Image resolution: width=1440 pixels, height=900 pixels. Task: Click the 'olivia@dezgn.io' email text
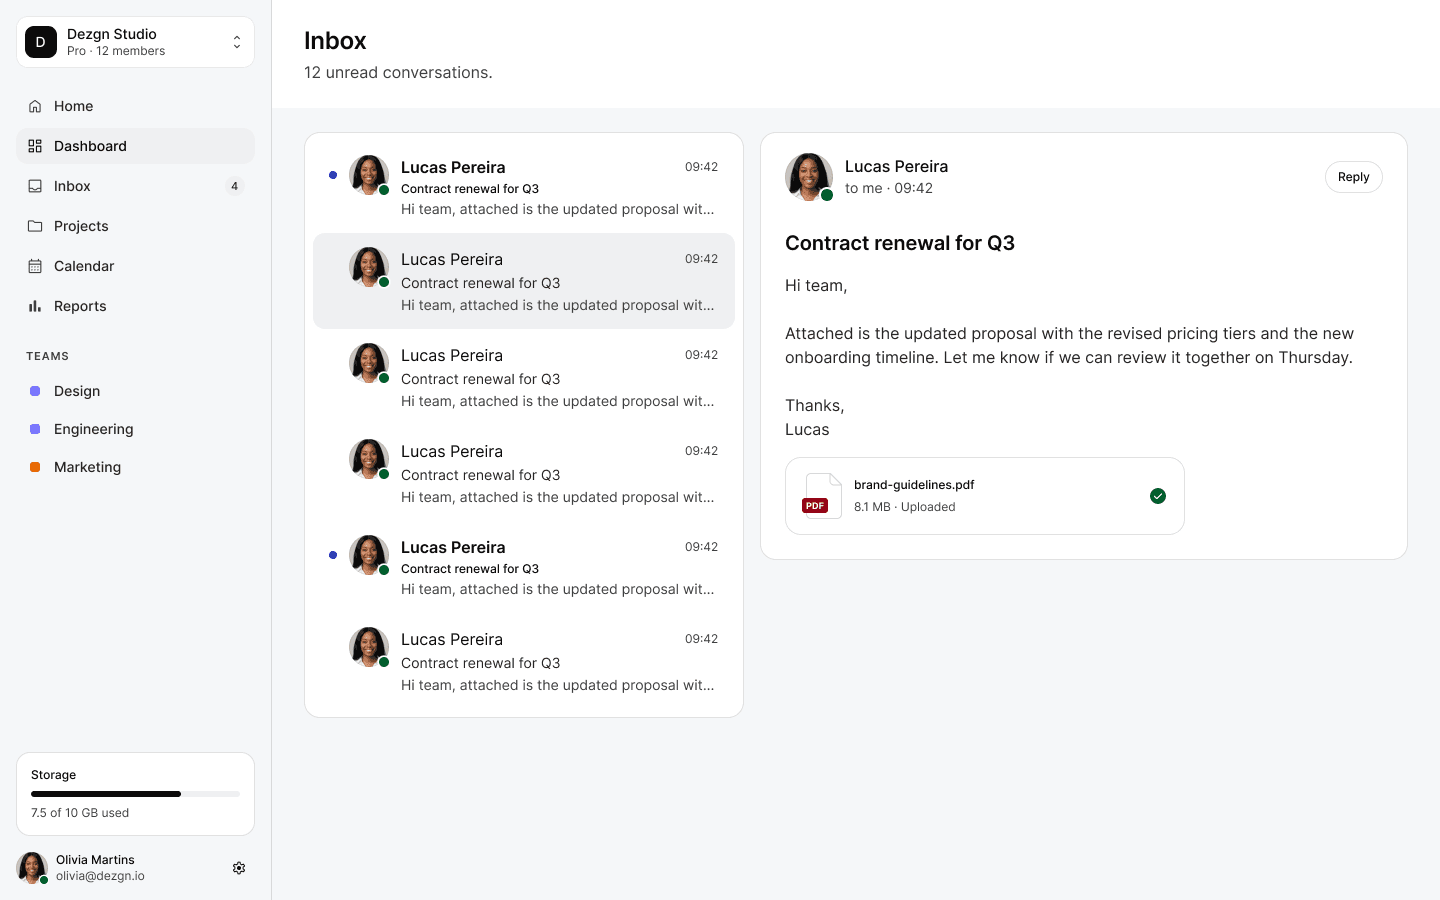click(100, 876)
